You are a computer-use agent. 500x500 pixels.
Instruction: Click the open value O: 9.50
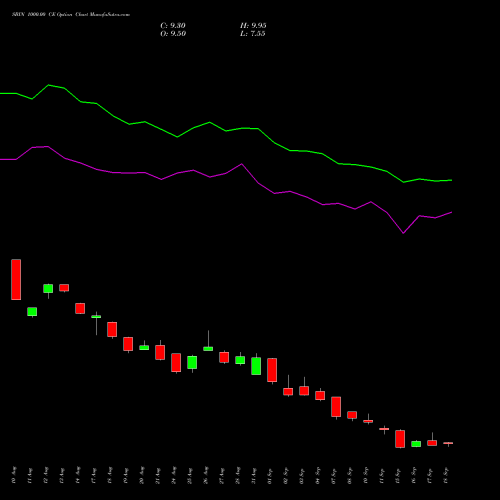click(173, 34)
